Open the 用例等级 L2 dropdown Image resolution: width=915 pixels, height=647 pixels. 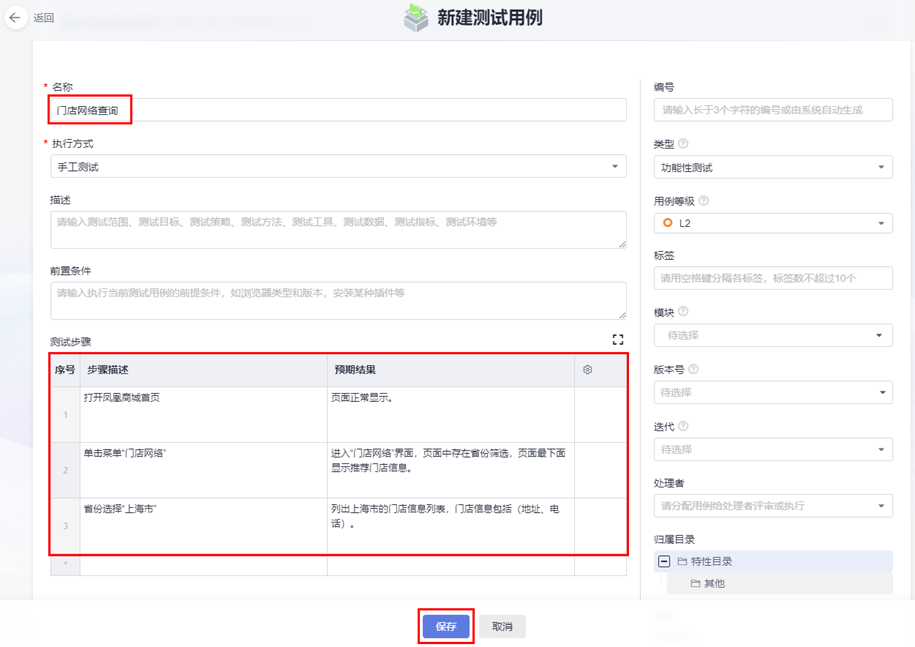tap(773, 223)
